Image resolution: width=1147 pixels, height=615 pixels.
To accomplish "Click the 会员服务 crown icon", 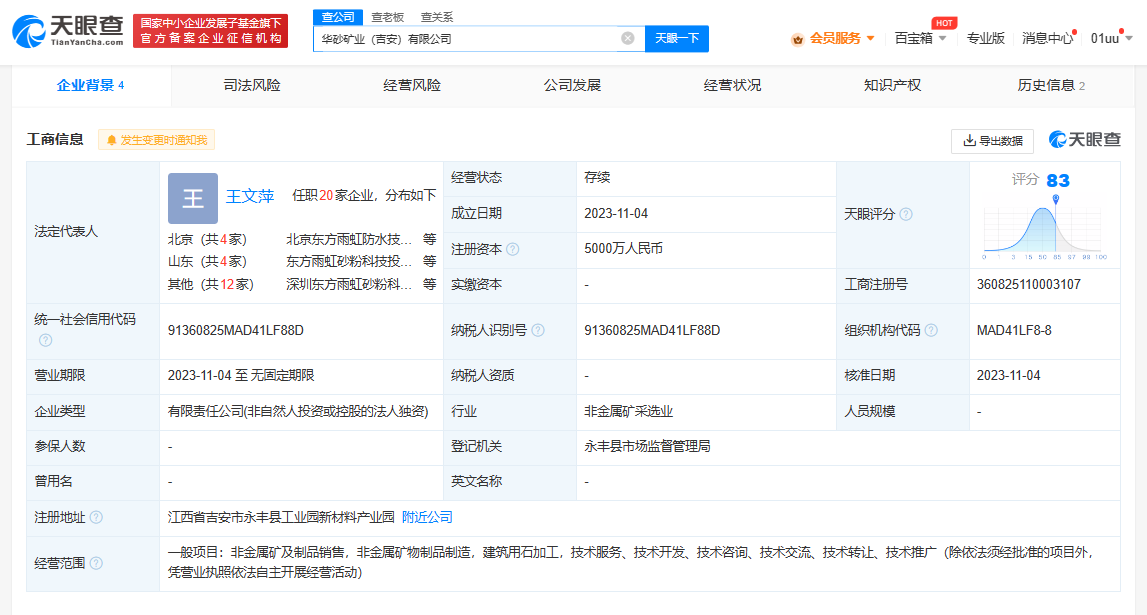I will point(797,39).
